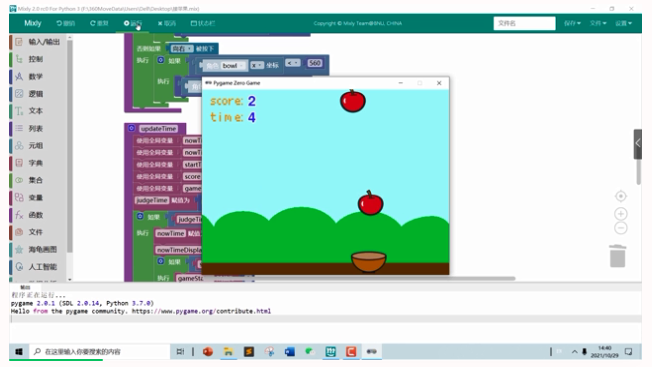This screenshot has height=367, width=652.
Task: Click the pygame.org contribute link in console
Action: [x=201, y=311]
